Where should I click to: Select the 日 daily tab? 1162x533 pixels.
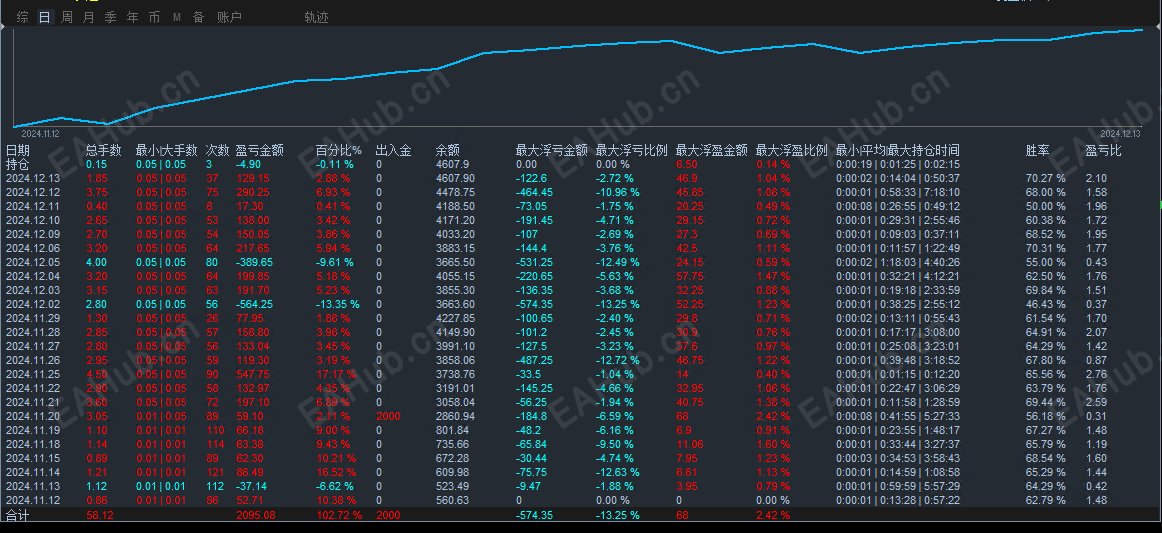[x=45, y=17]
